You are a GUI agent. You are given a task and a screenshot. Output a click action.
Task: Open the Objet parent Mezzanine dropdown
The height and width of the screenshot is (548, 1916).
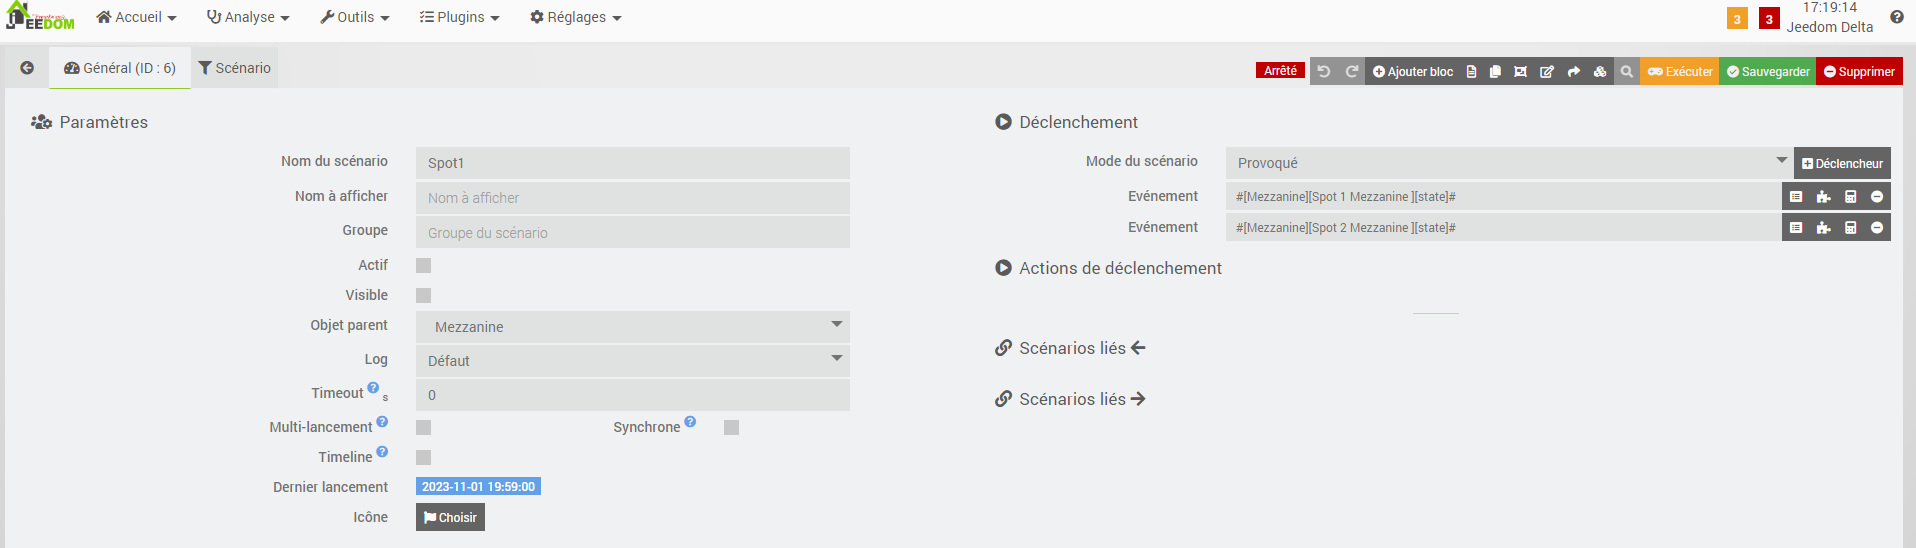coord(633,327)
